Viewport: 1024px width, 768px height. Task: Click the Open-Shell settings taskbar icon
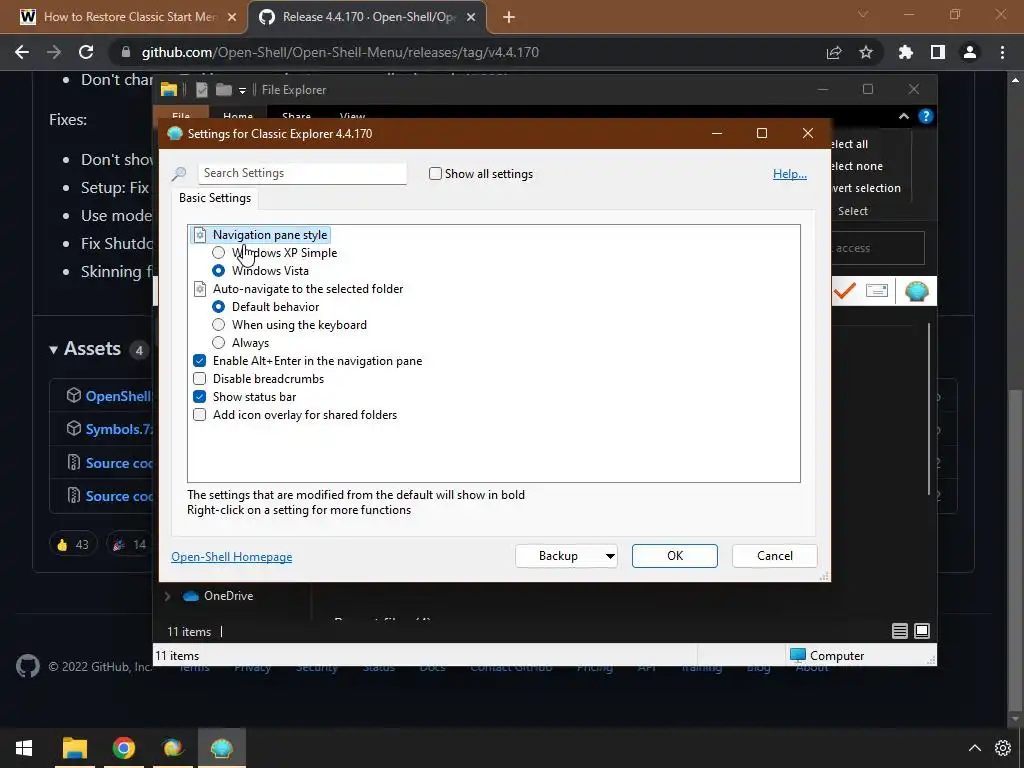pos(221,748)
